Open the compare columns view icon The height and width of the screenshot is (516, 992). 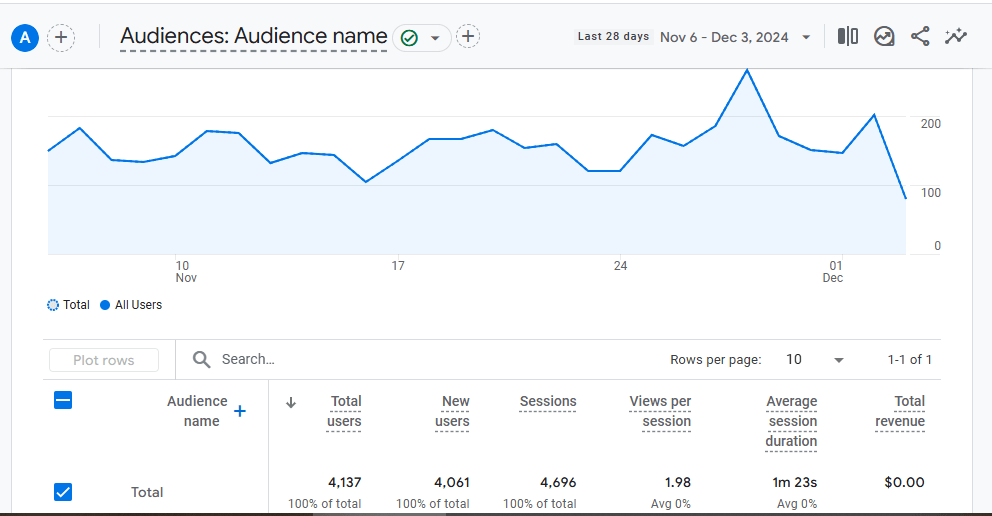848,37
